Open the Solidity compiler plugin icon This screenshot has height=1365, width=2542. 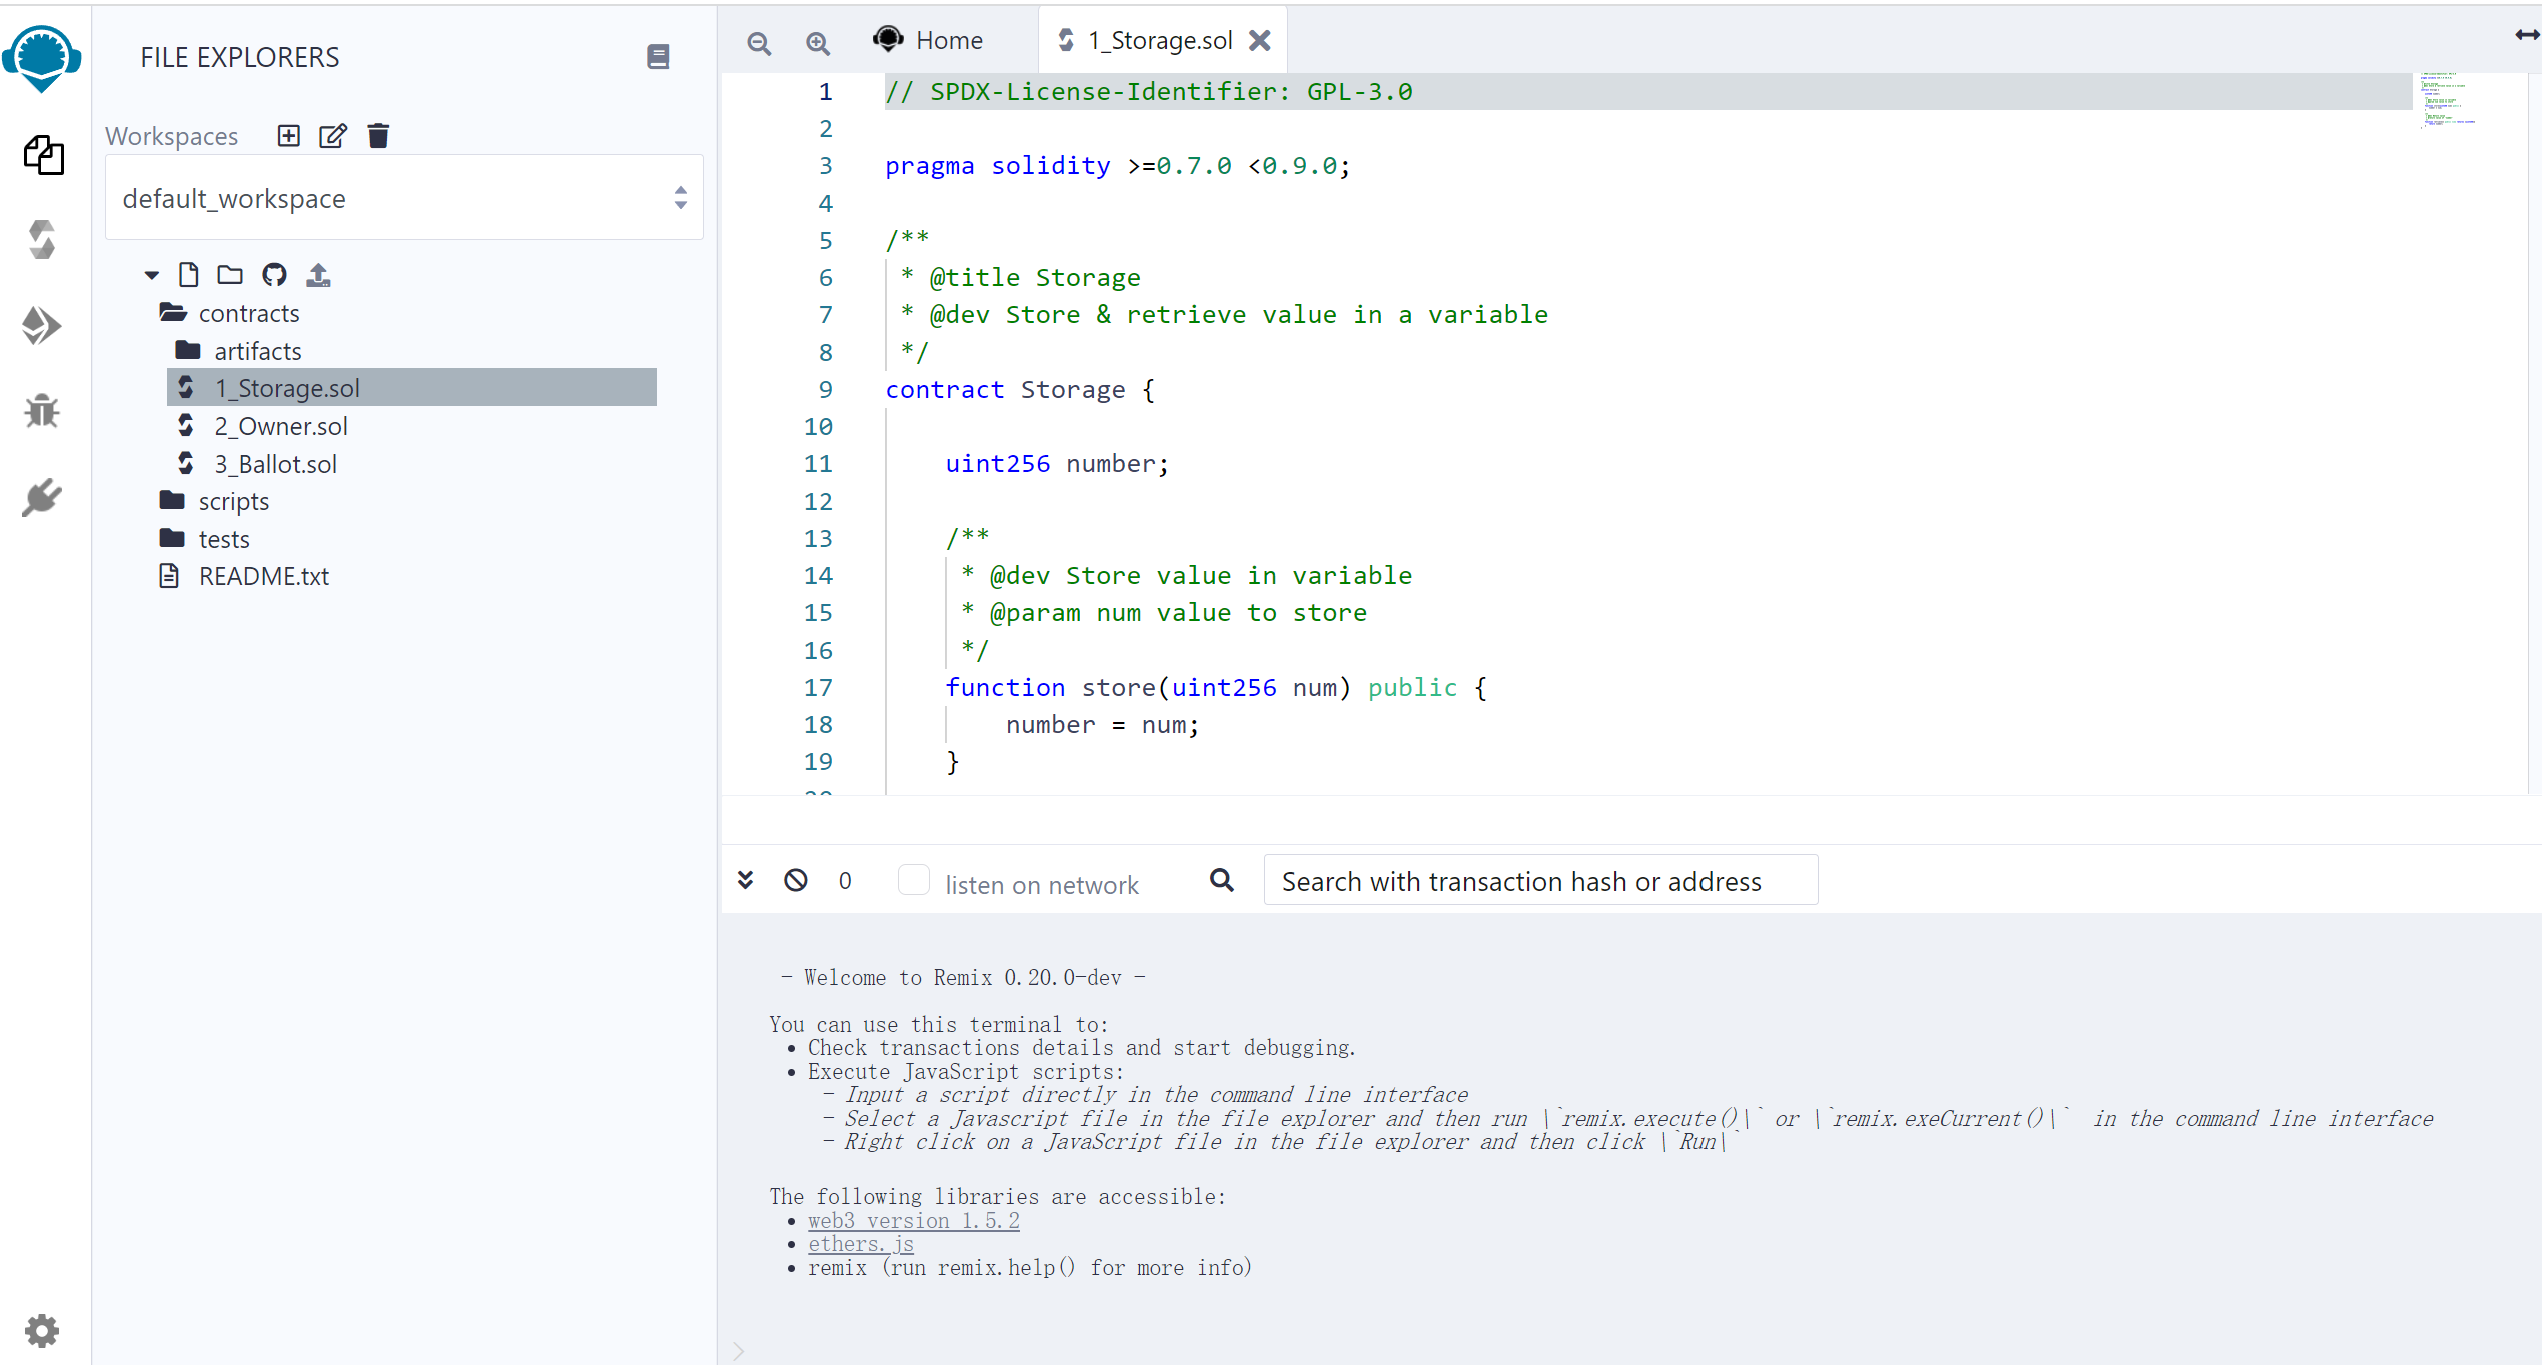tap(42, 240)
